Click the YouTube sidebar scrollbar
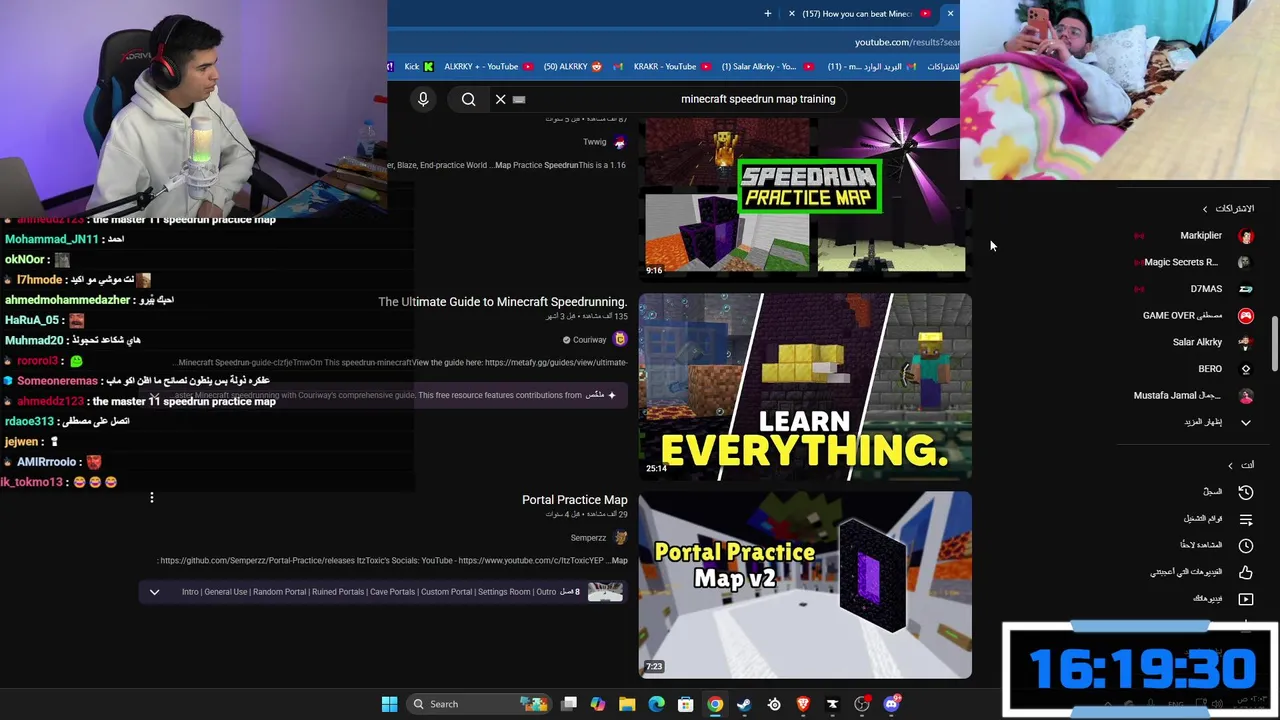This screenshot has height=720, width=1280. tap(1274, 345)
